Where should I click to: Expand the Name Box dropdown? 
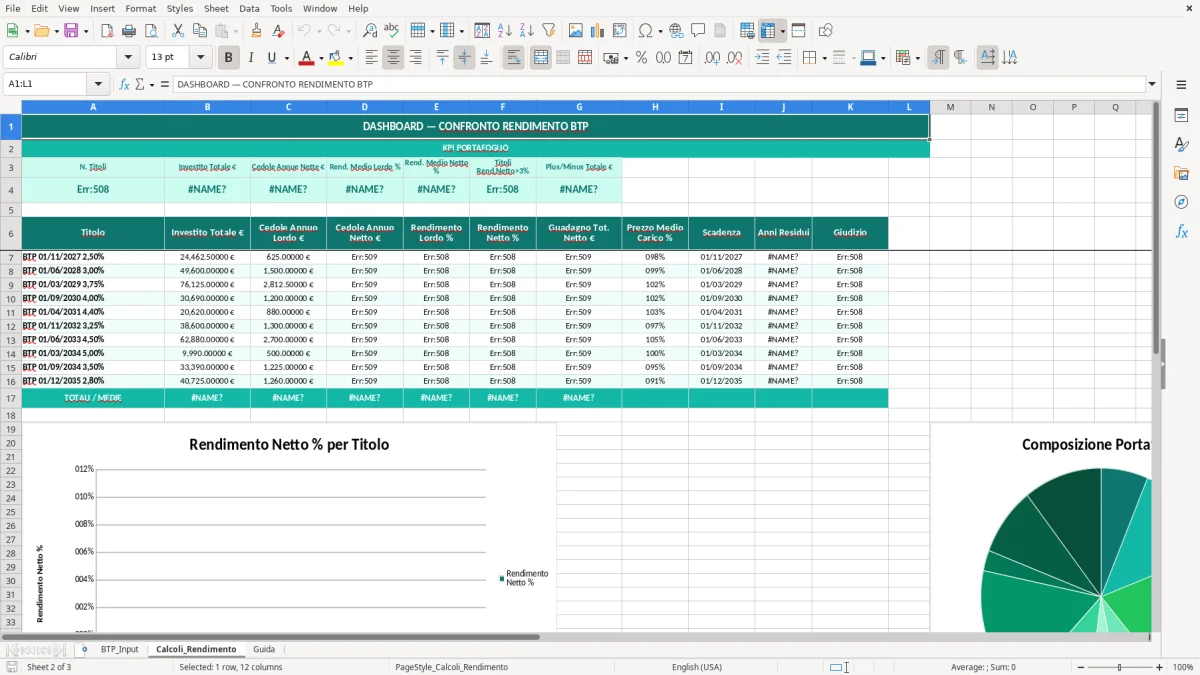pyautogui.click(x=98, y=84)
